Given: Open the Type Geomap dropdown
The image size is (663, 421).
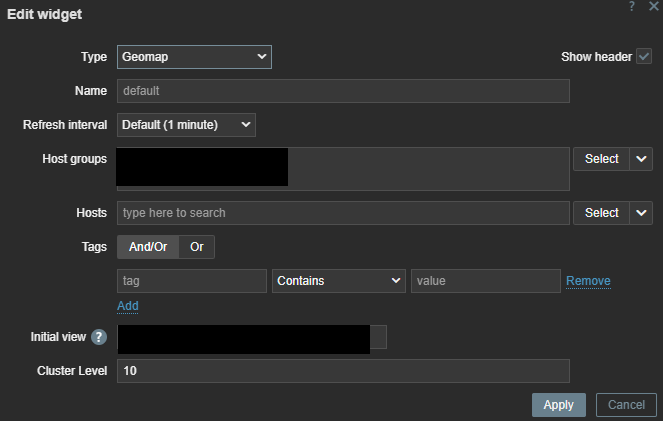Looking at the screenshot, I should 195,57.
